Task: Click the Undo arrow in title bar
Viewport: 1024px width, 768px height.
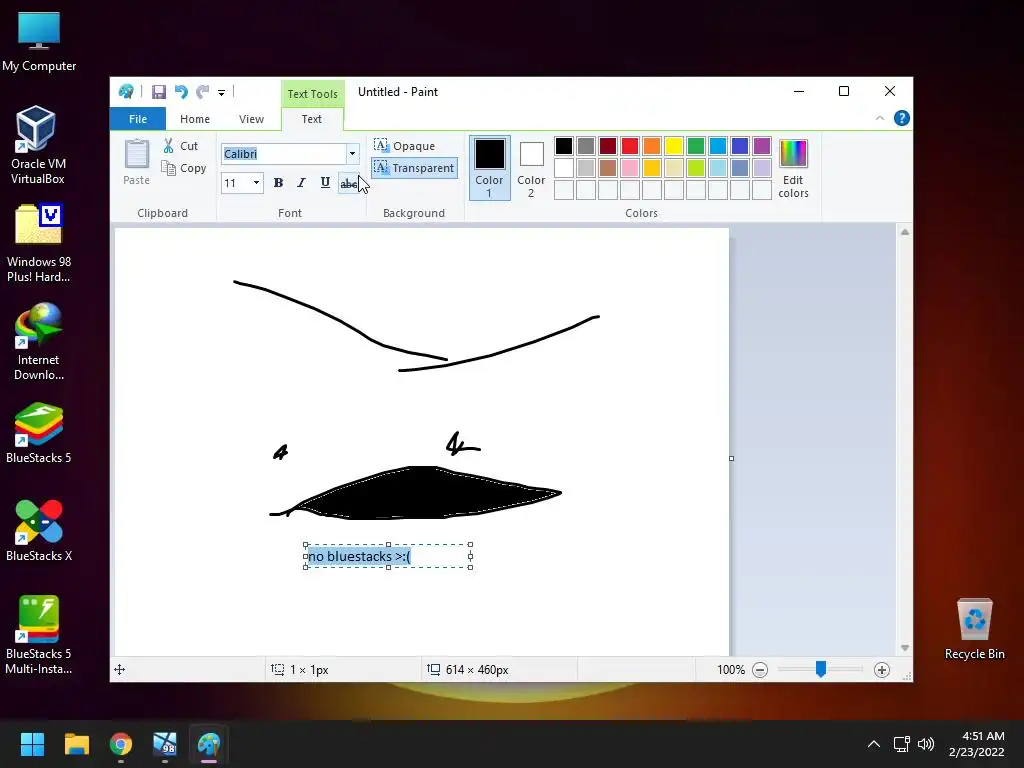Action: coord(181,92)
